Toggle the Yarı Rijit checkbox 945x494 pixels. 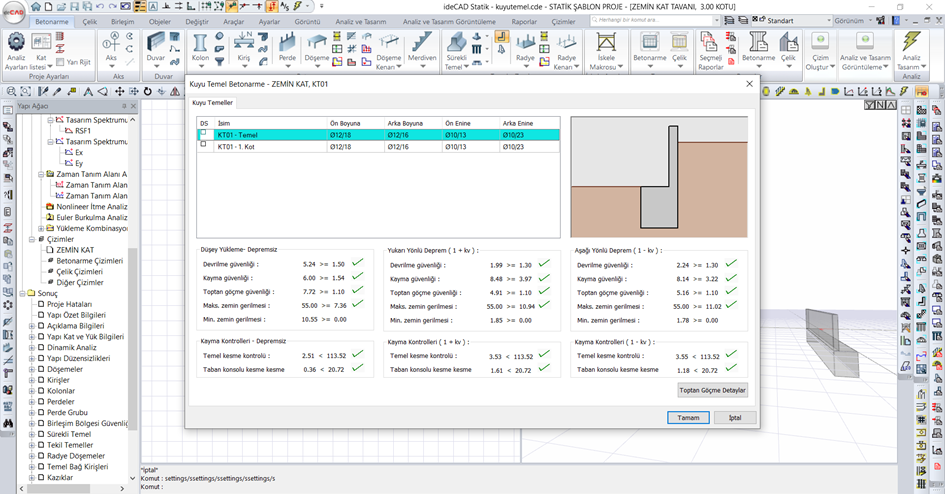pyautogui.click(x=60, y=62)
